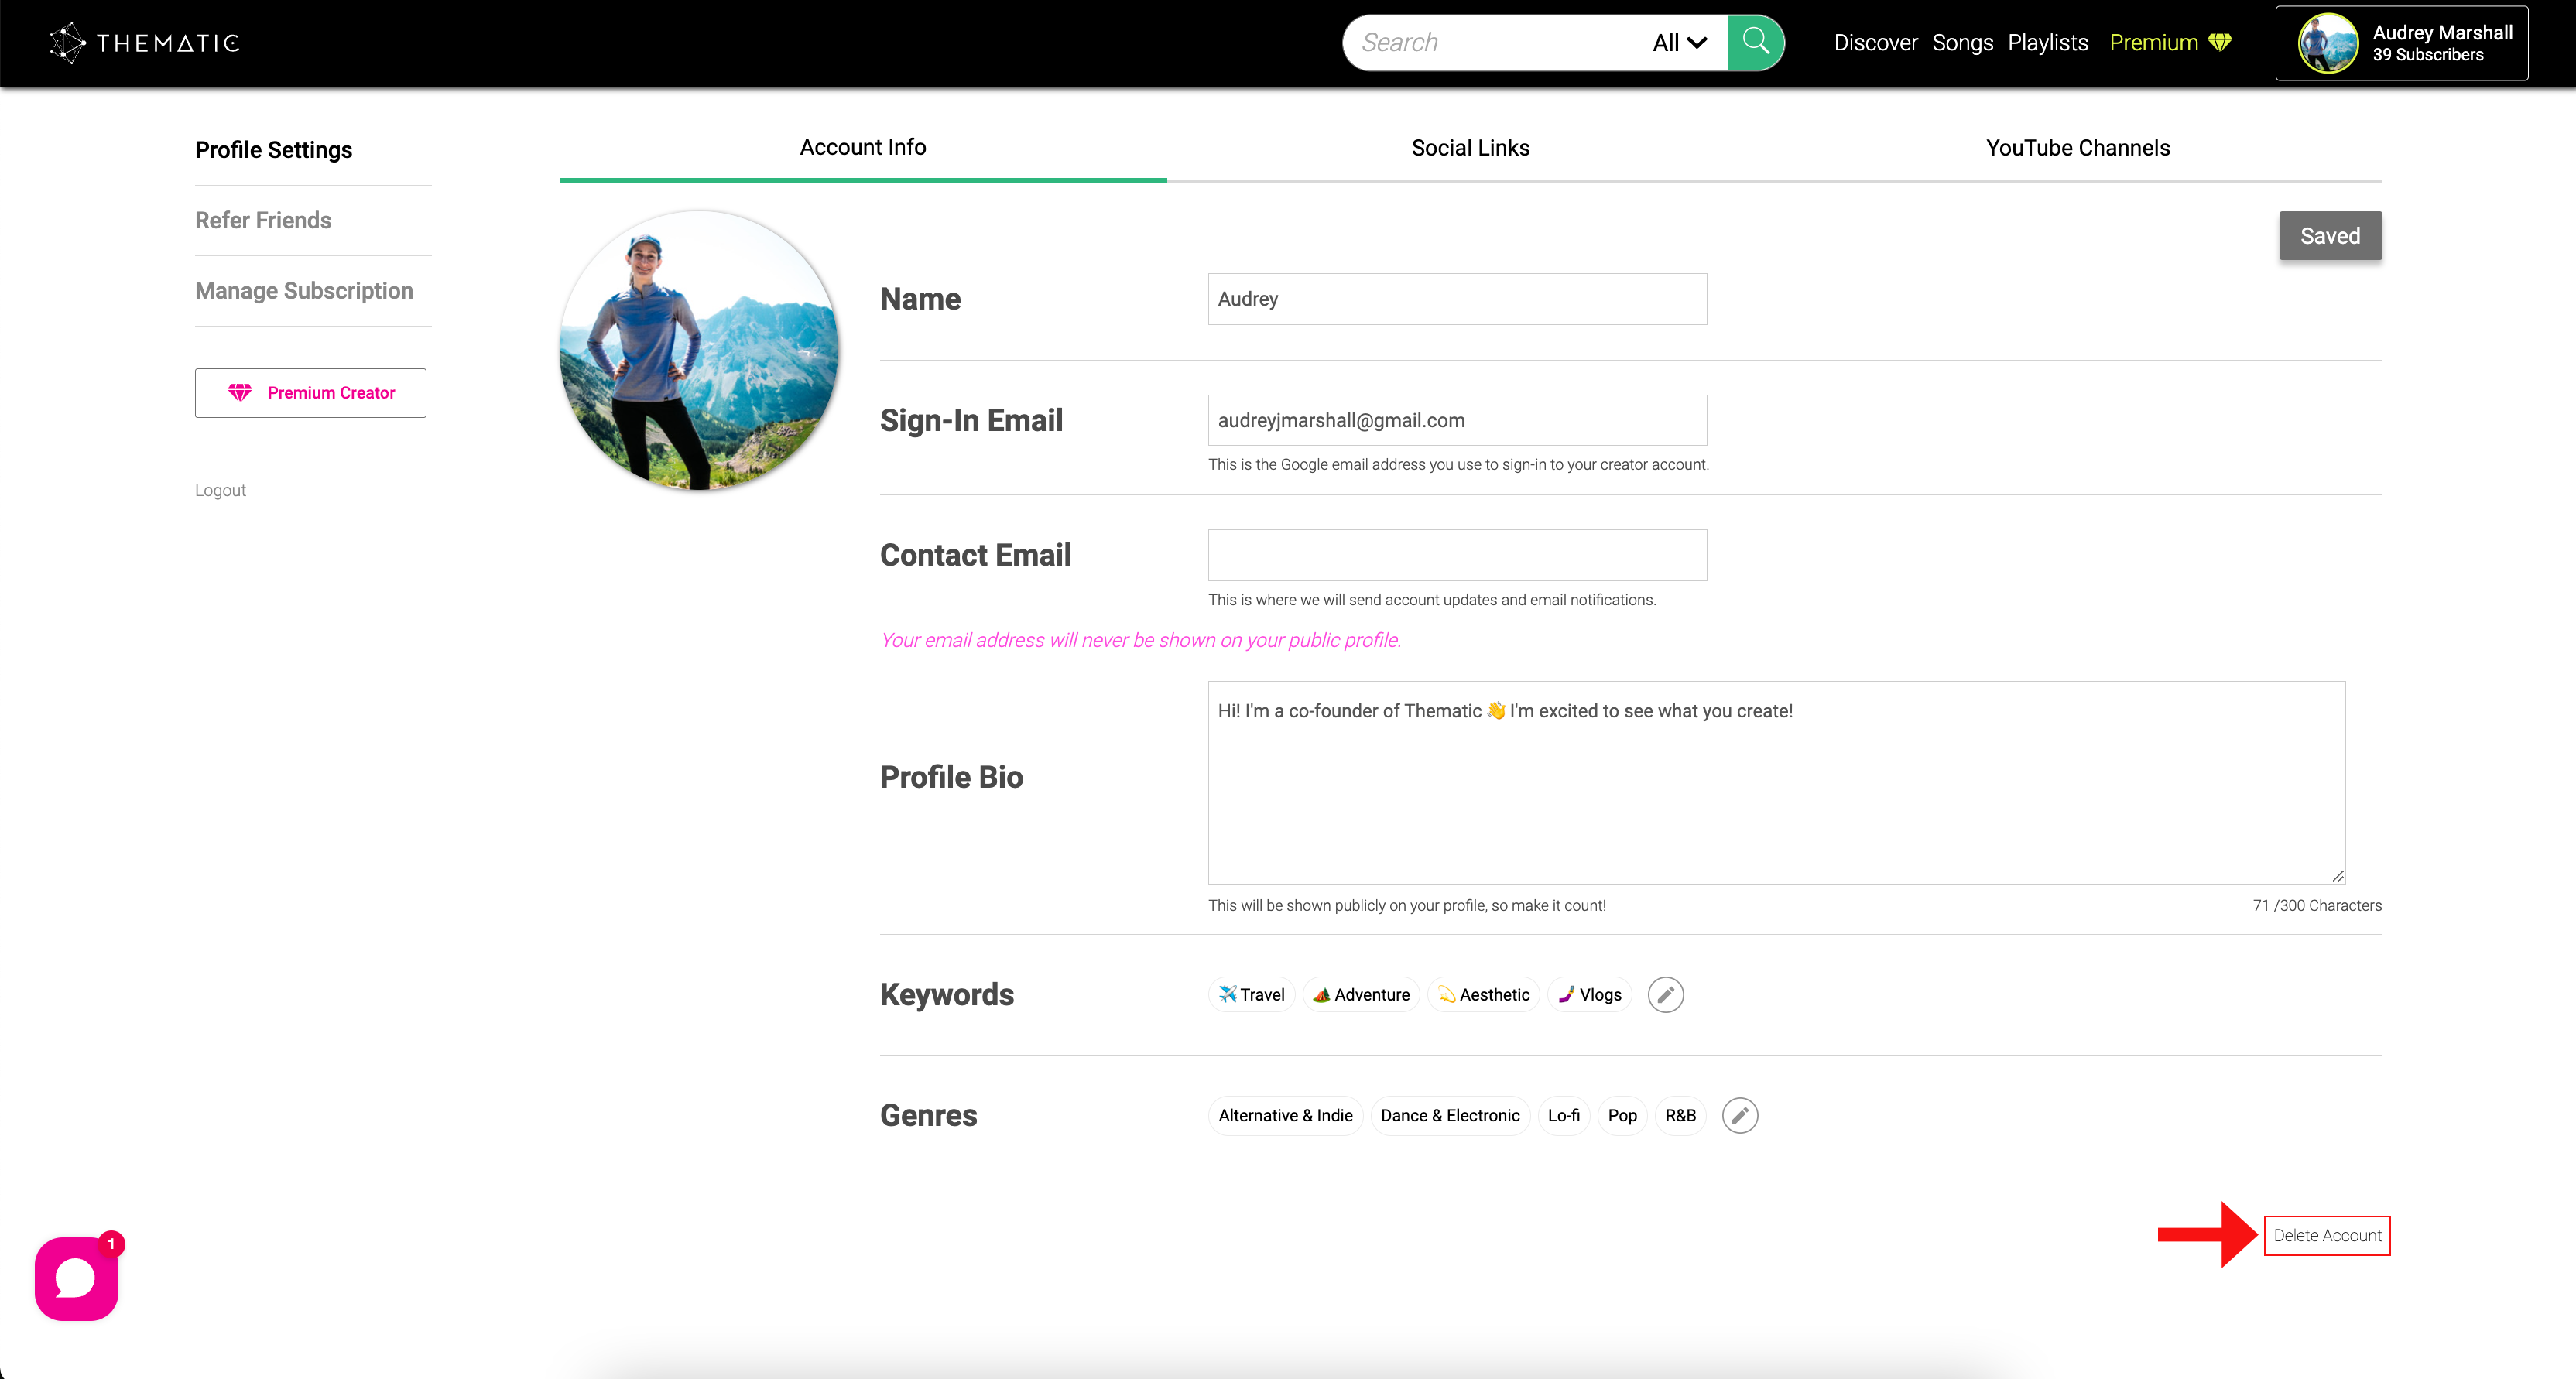Expand the YouTube Channels tab
The height and width of the screenshot is (1379, 2576).
(x=2077, y=148)
